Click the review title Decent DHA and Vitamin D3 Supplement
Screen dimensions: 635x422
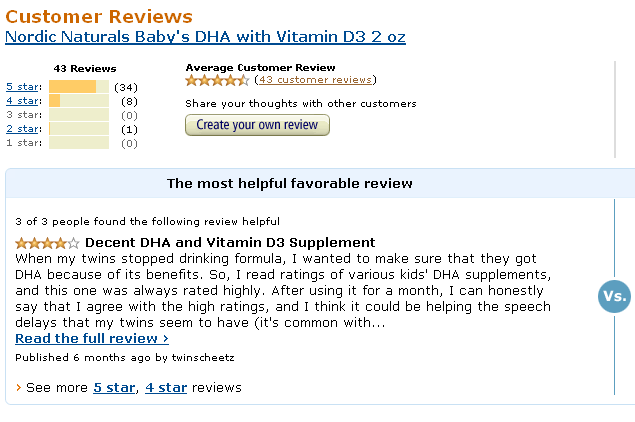point(230,243)
